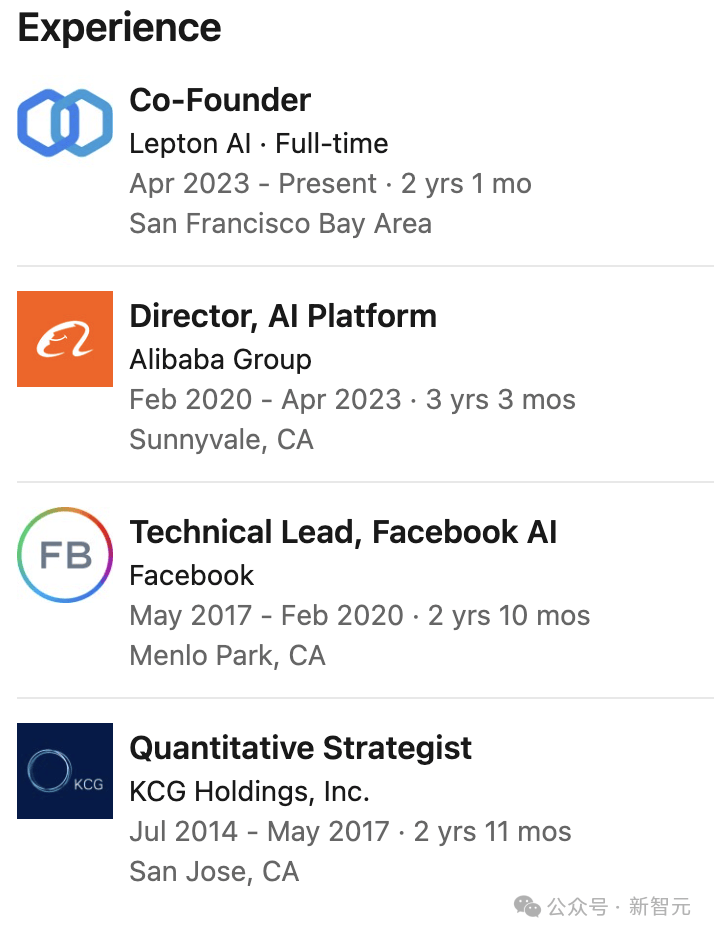This screenshot has height=936, width=714.
Task: Click Jul 2014 - May 2017 date range
Action: coord(258,832)
